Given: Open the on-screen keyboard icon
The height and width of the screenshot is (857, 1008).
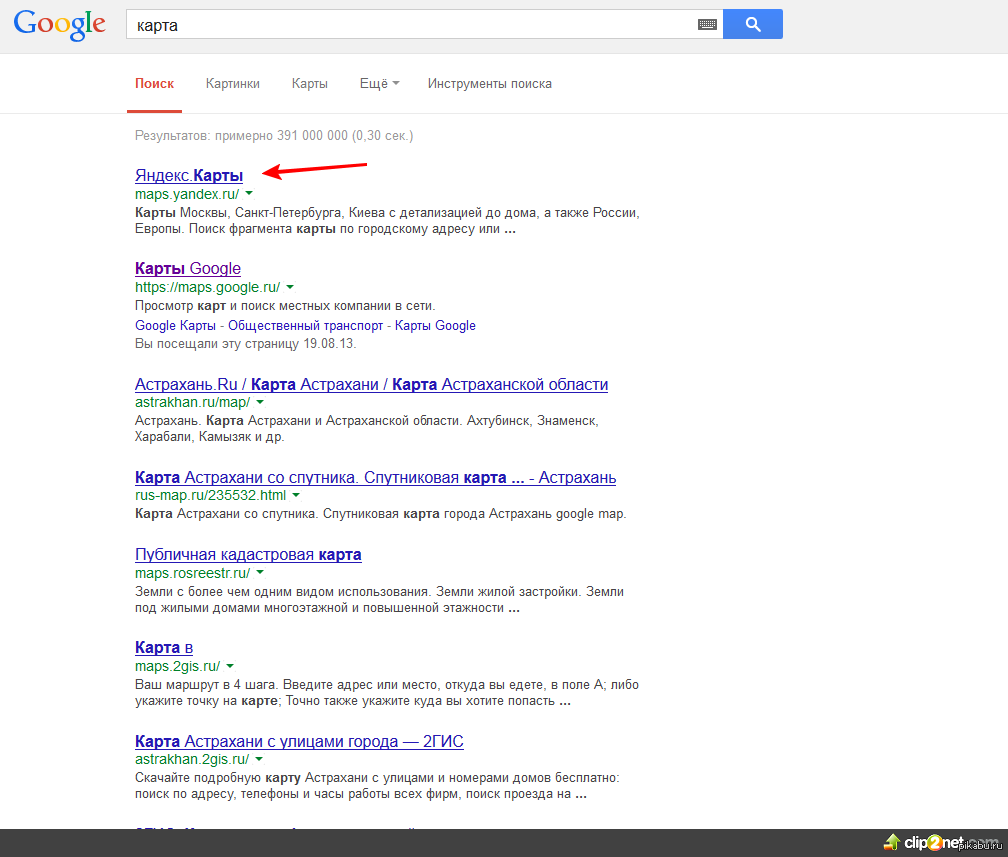Looking at the screenshot, I should coord(707,24).
